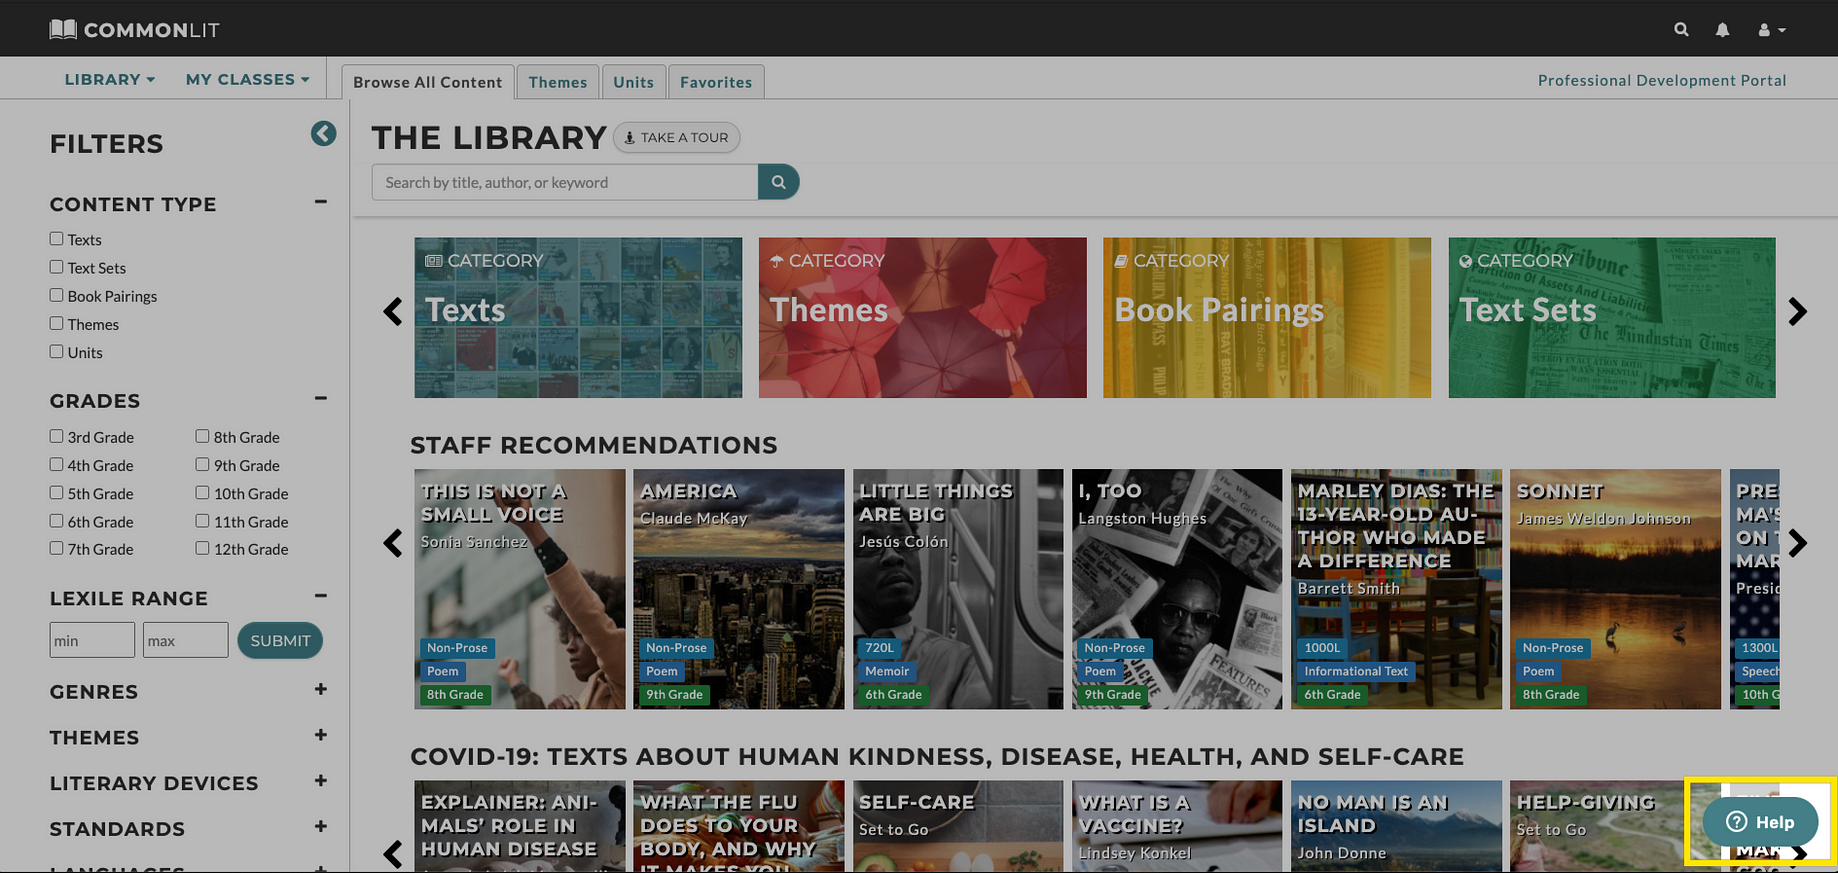Image resolution: width=1838 pixels, height=873 pixels.
Task: Open I, Too by Langston Hughes
Action: [1177, 589]
